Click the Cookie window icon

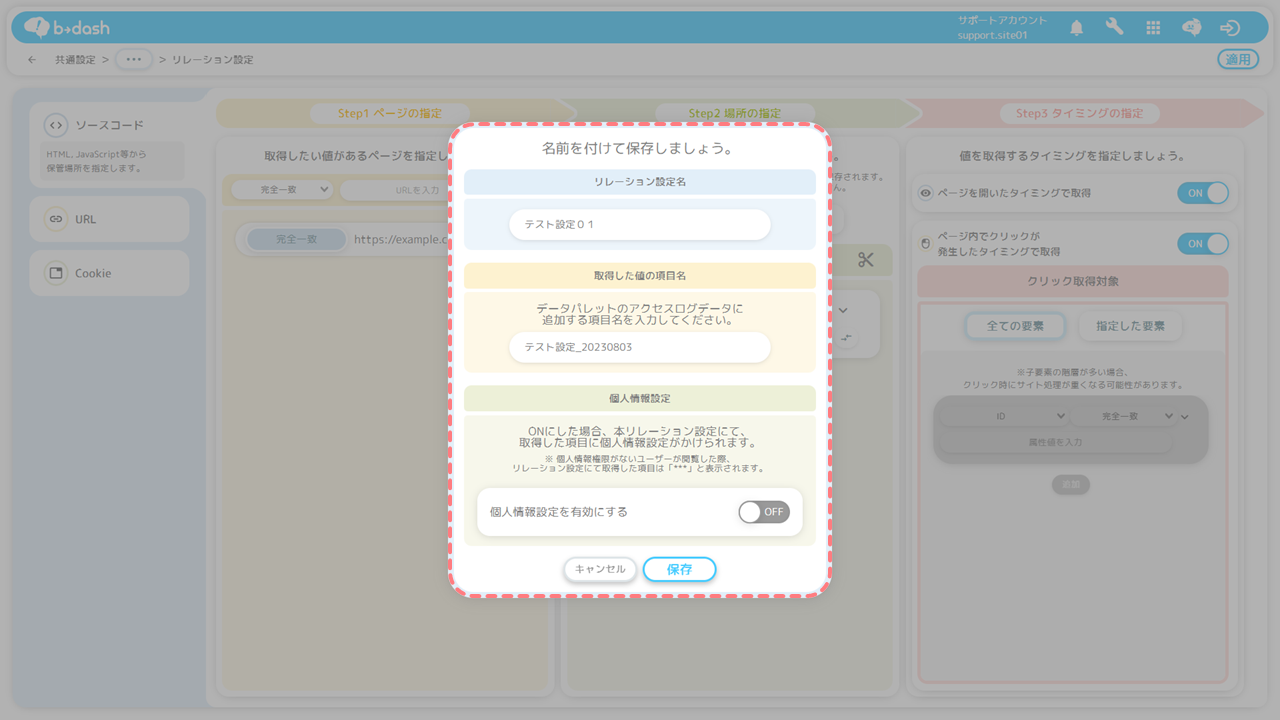(56, 273)
